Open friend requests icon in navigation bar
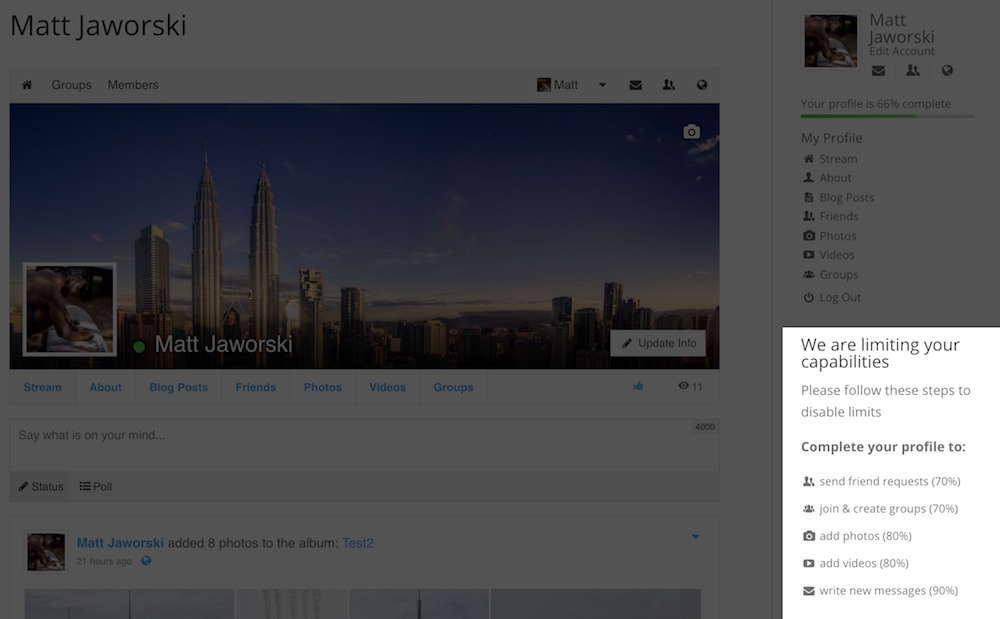 pyautogui.click(x=668, y=85)
